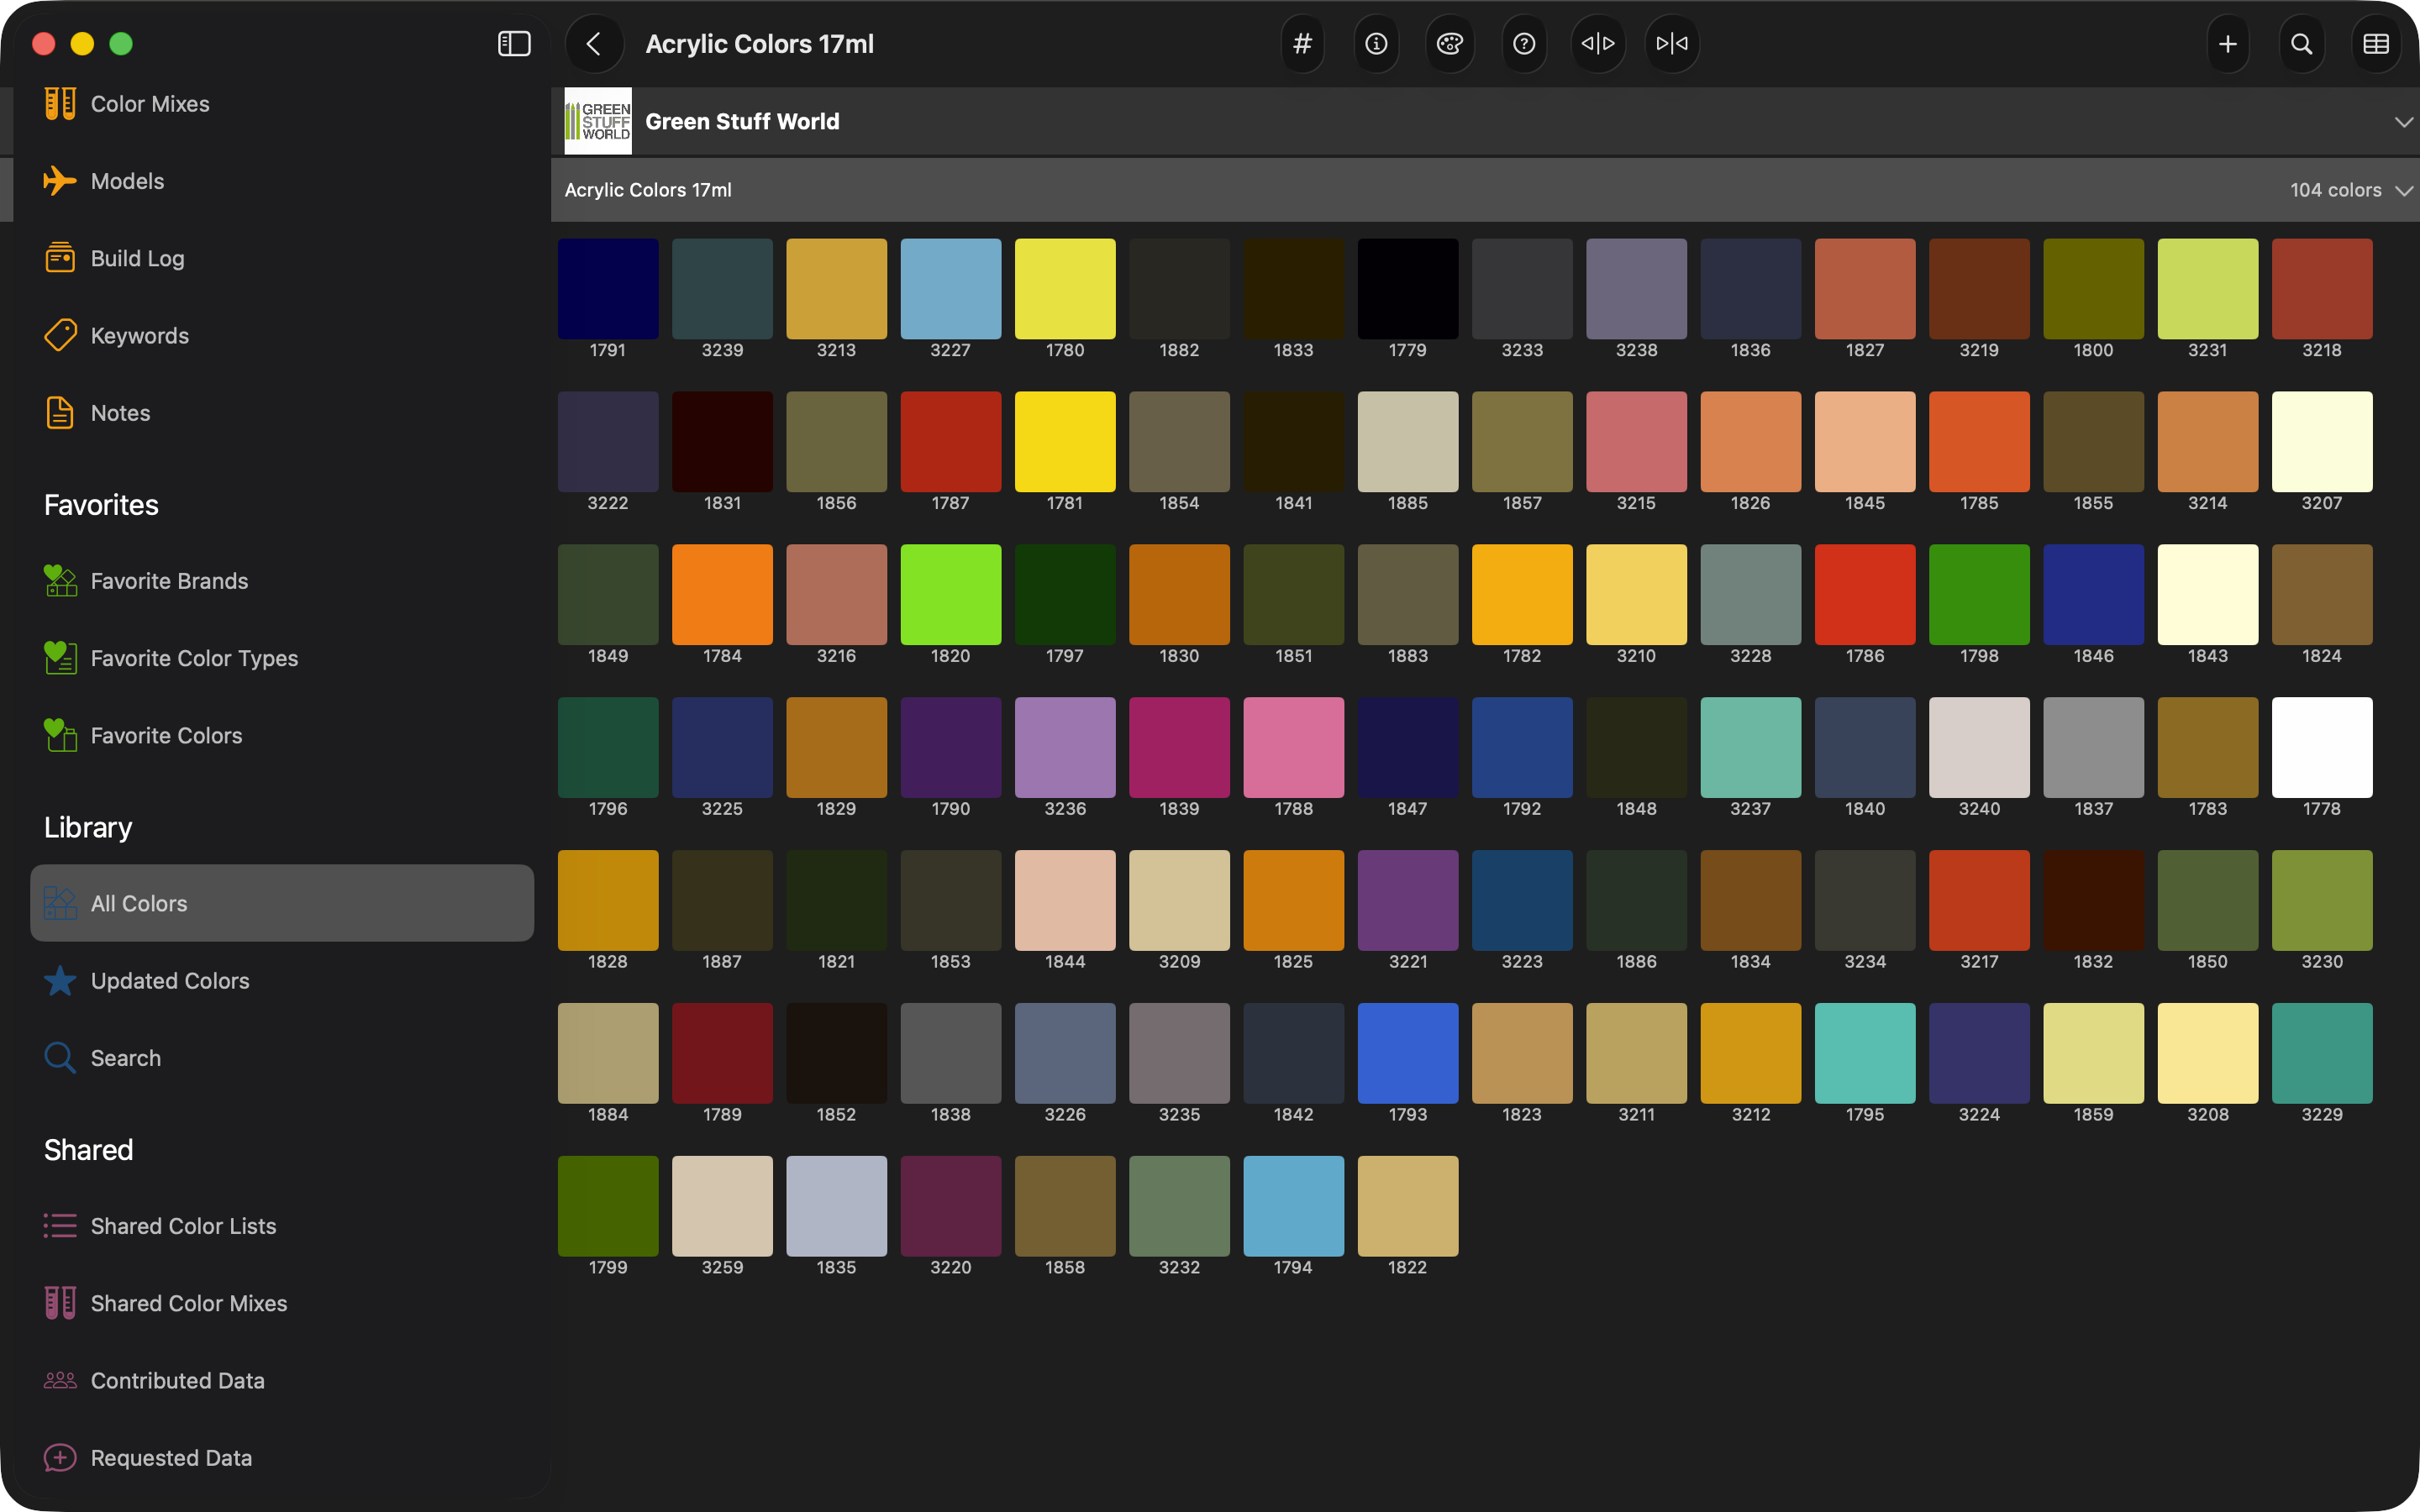Open the info circle toolbar icon
This screenshot has height=1512, width=2420.
[1376, 44]
